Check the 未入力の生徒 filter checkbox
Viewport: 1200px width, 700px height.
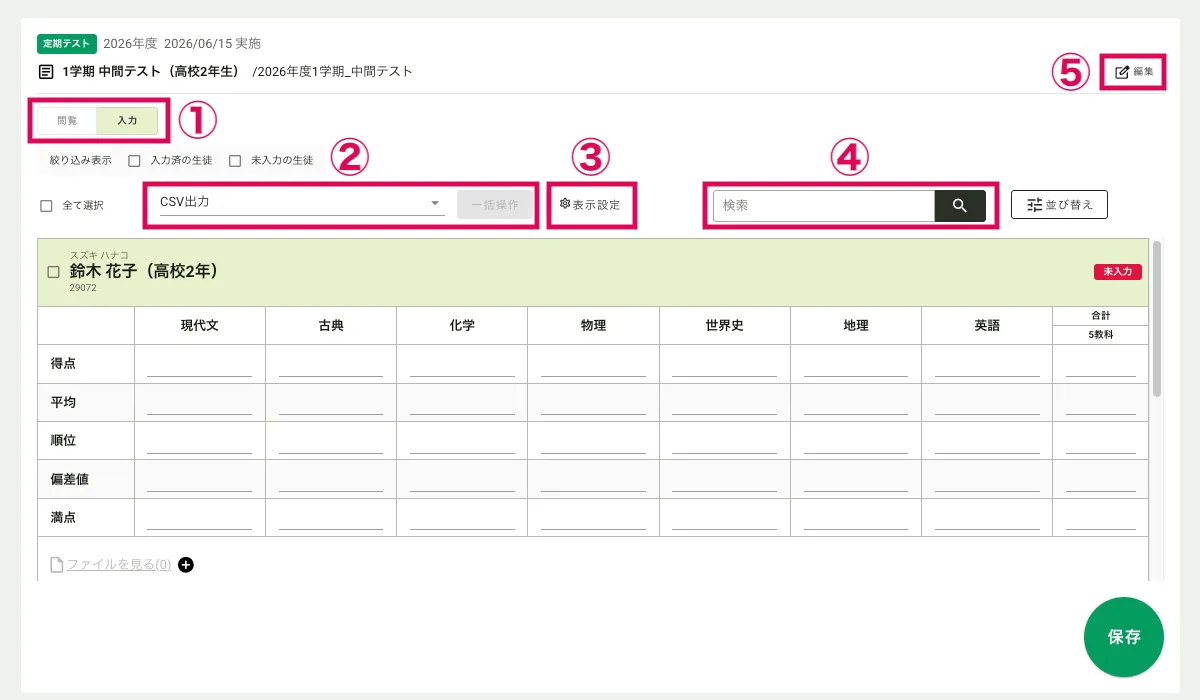tap(235, 160)
